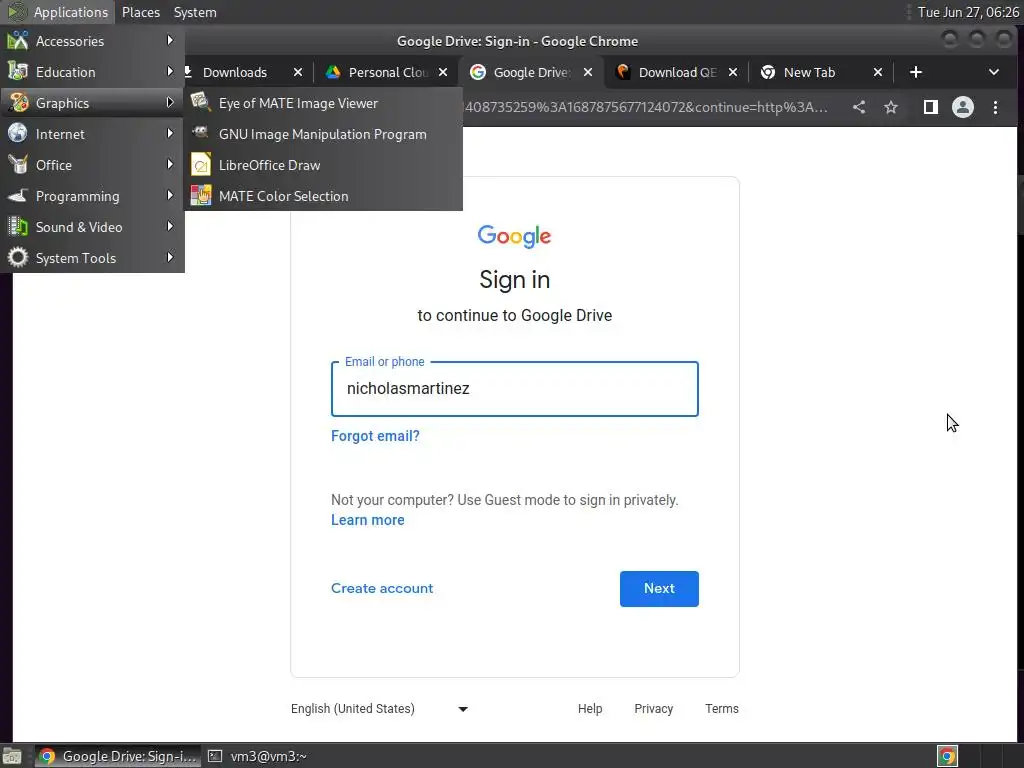Click the Create account link

click(x=382, y=588)
